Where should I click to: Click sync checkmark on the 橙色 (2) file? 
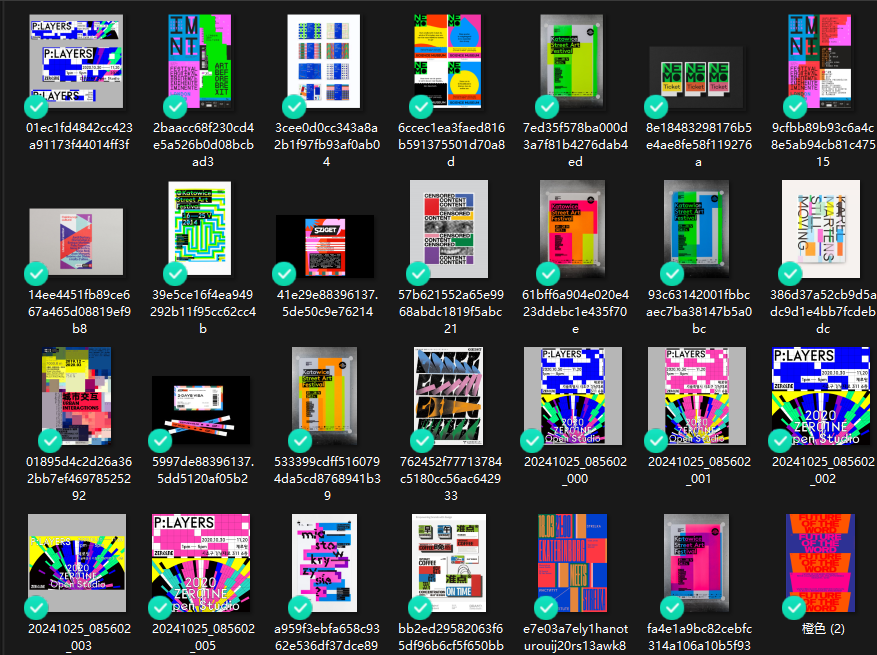coord(795,607)
